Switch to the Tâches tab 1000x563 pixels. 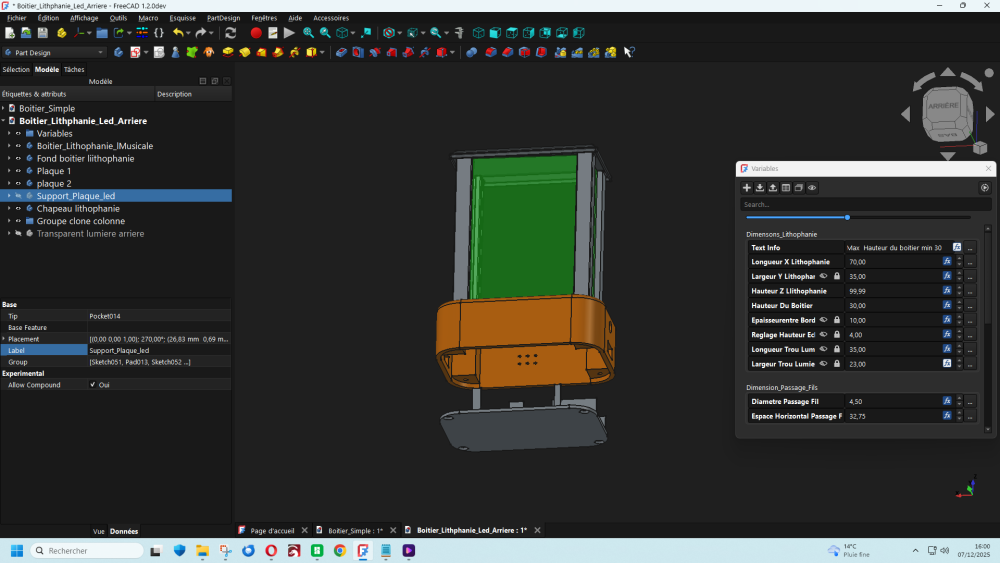pyautogui.click(x=74, y=70)
